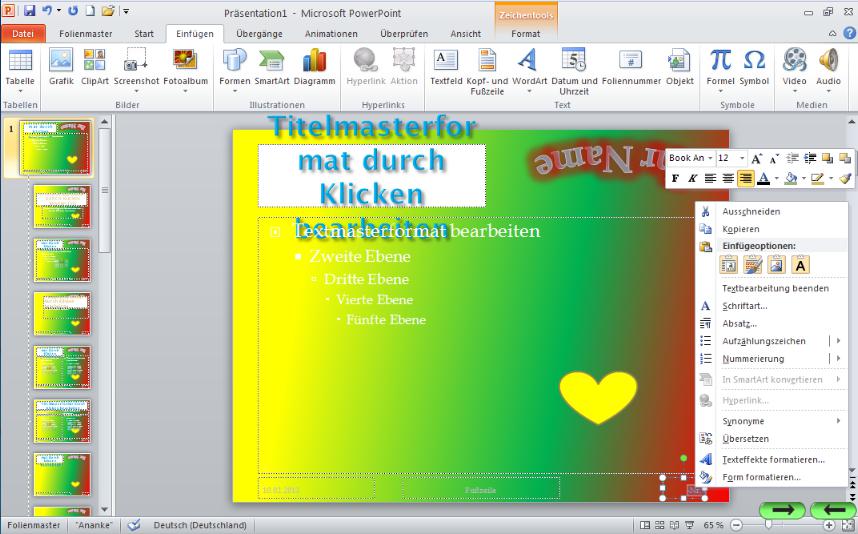Toggle the highlighted justify alignment button
The height and width of the screenshot is (534, 858).
coord(745,179)
